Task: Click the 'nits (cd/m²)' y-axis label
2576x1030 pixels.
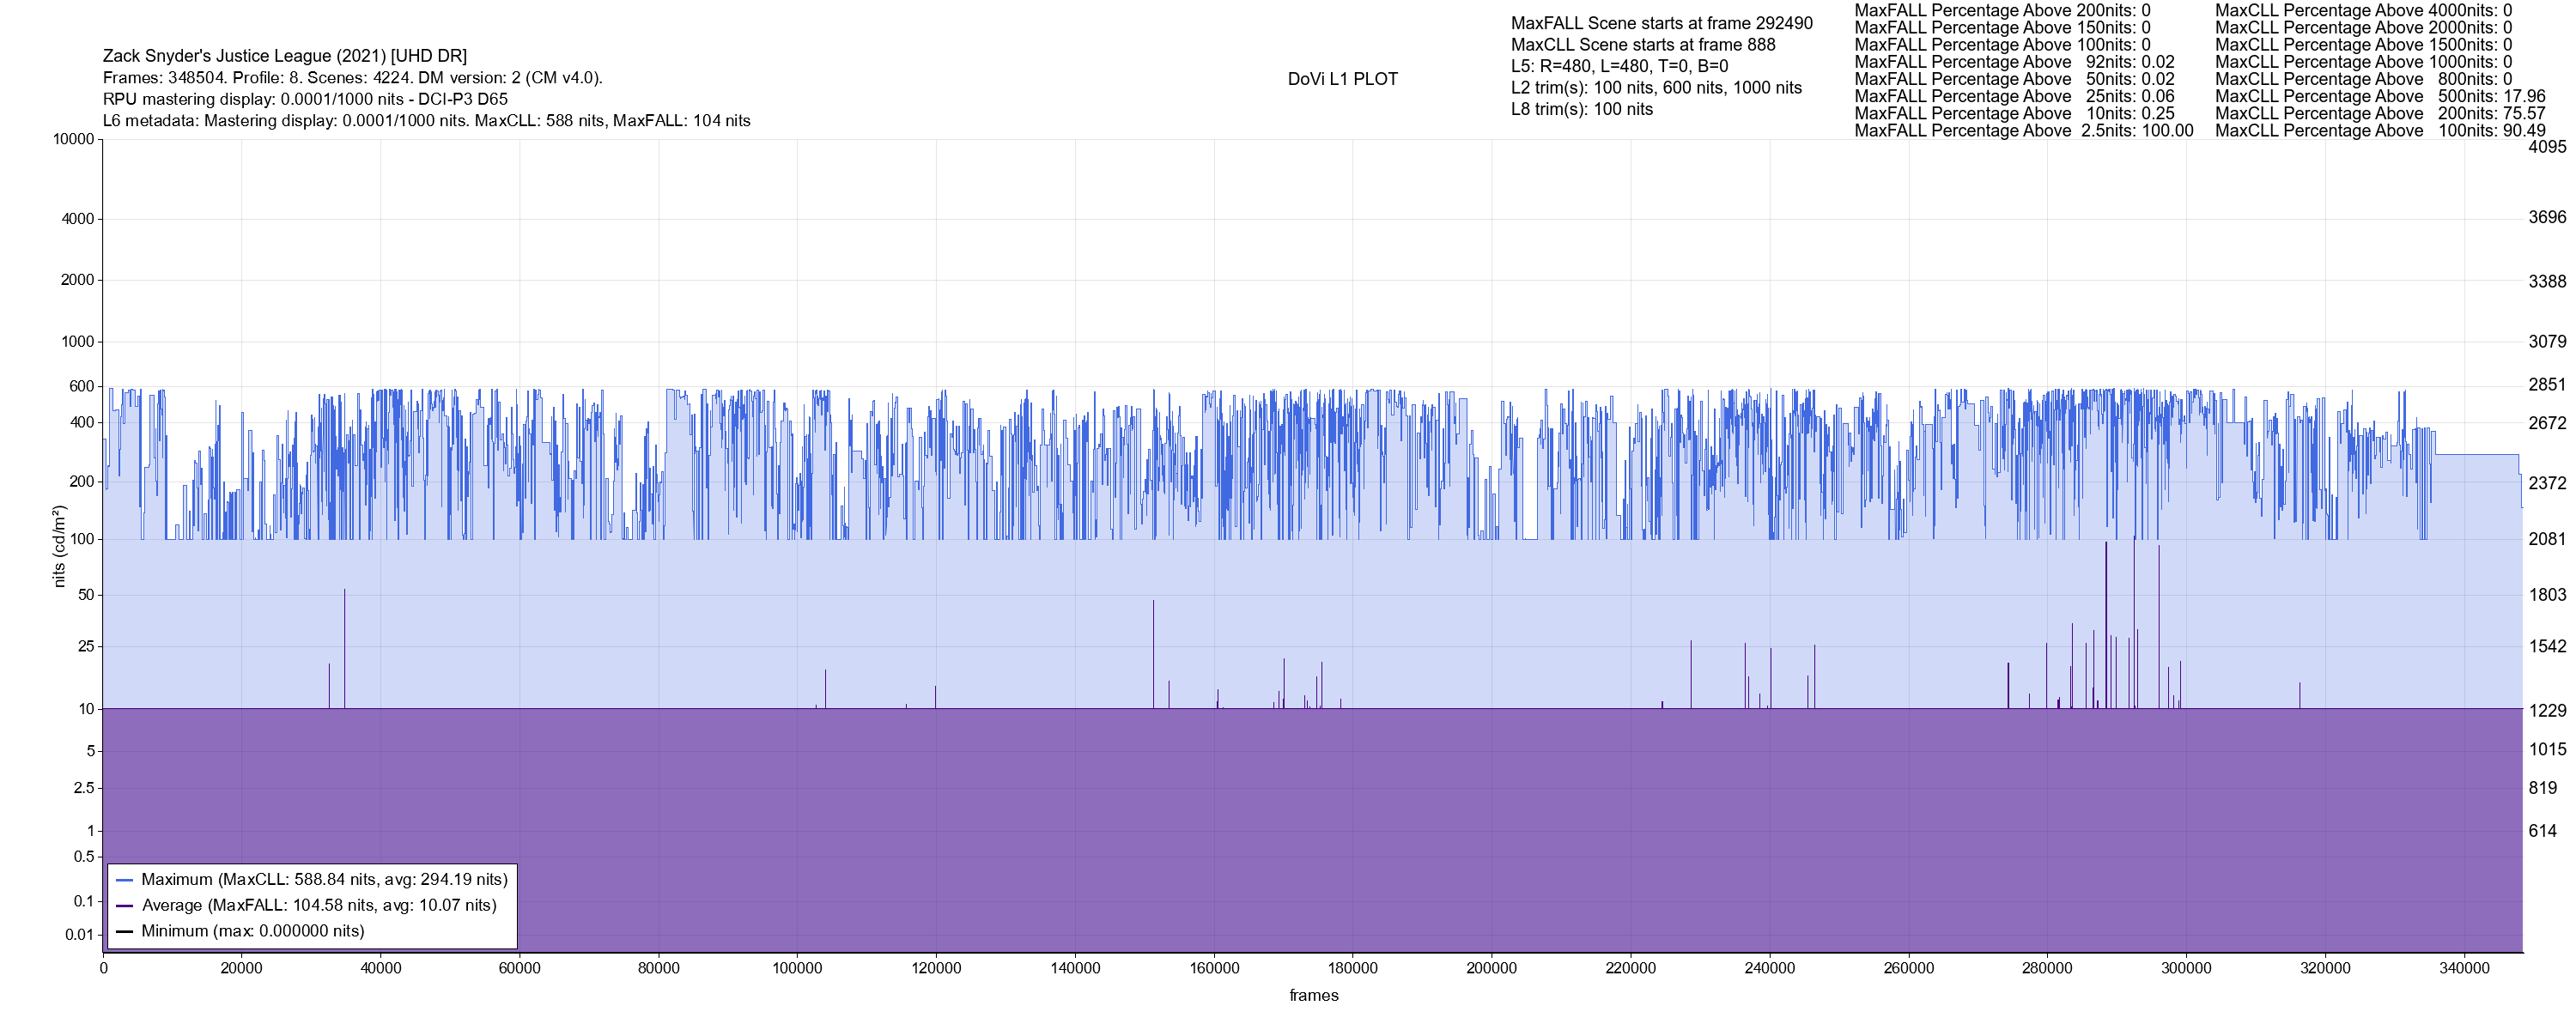Action: click(x=59, y=546)
